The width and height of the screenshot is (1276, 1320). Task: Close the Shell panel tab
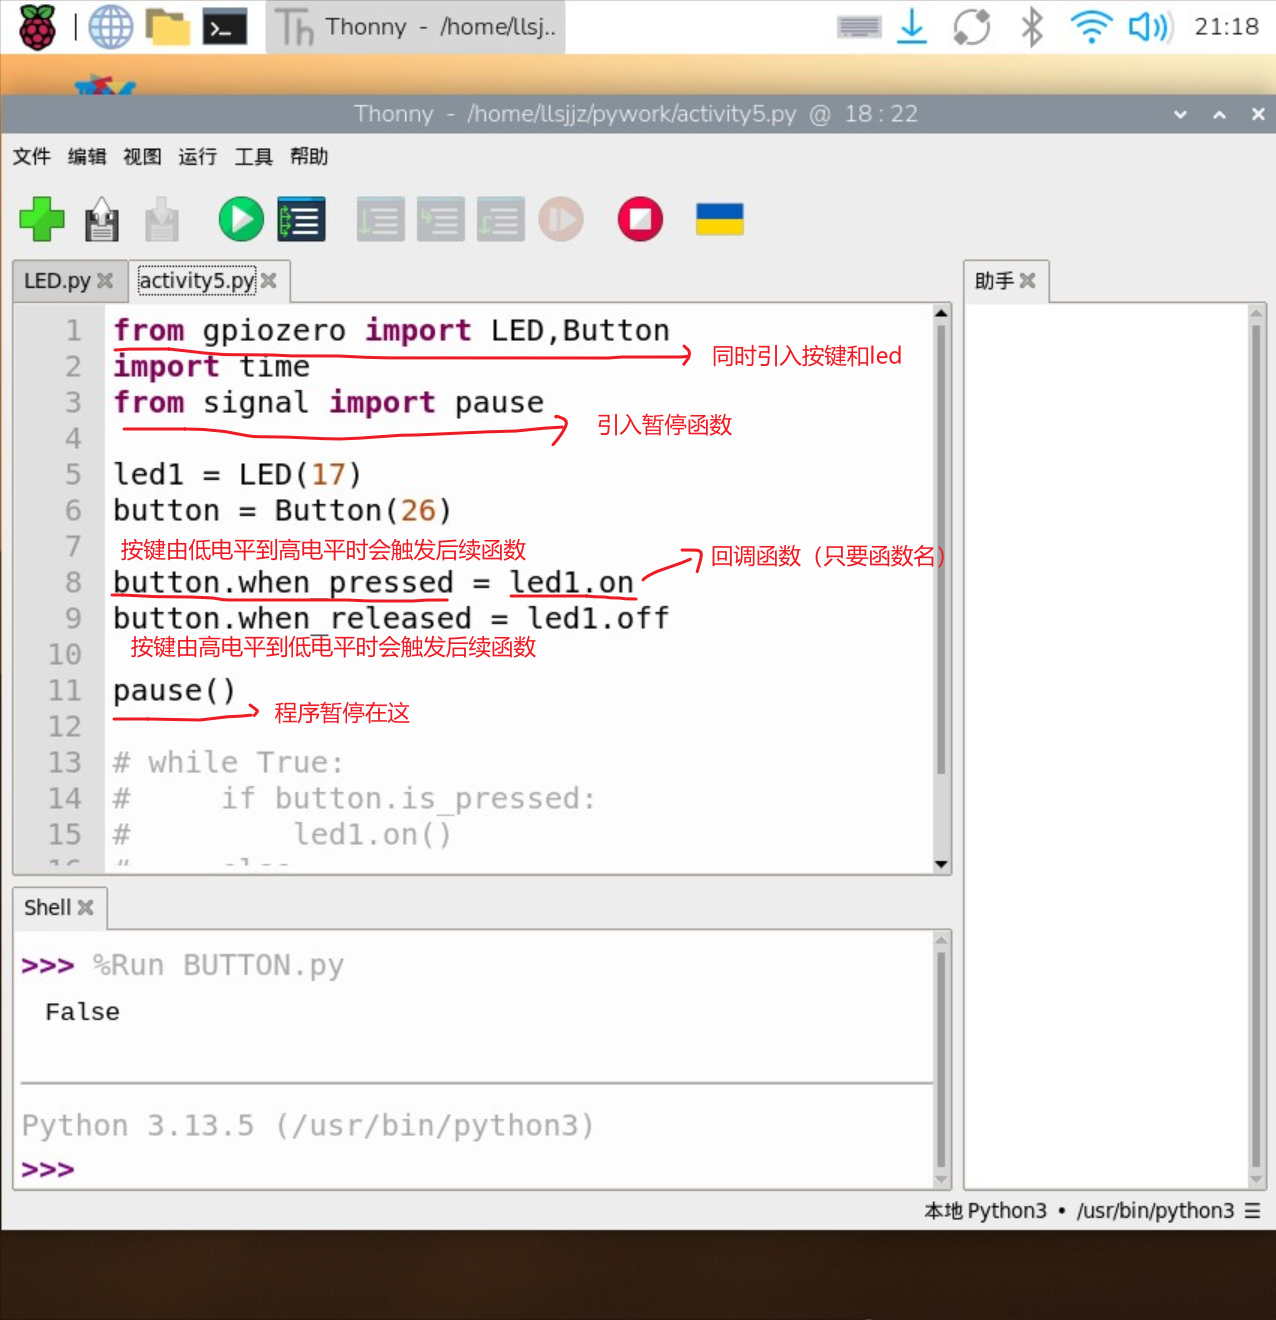[86, 907]
